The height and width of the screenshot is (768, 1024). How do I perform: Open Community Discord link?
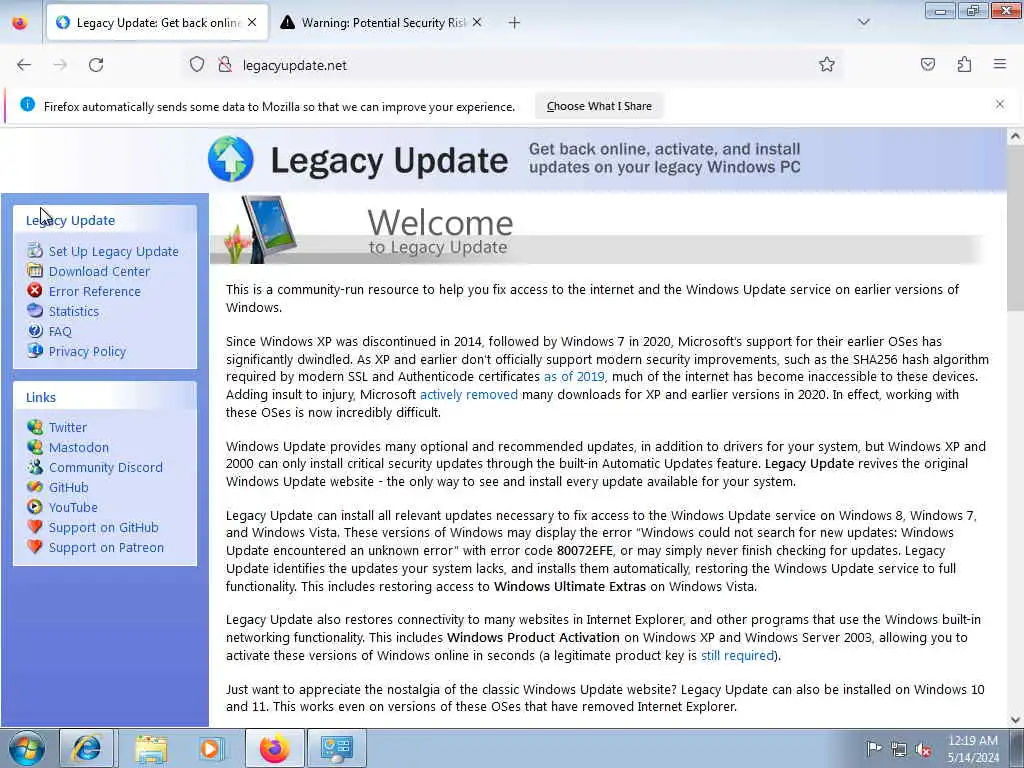(106, 468)
